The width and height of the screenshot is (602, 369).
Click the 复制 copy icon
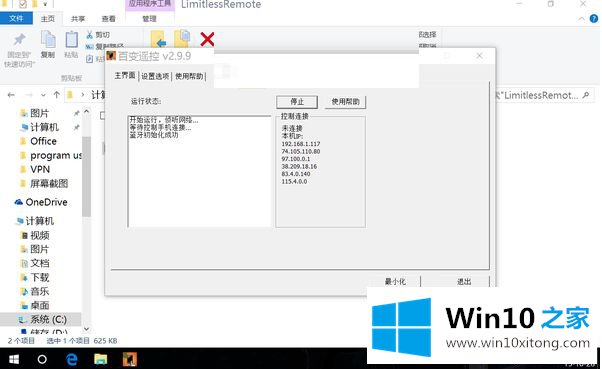(x=48, y=40)
